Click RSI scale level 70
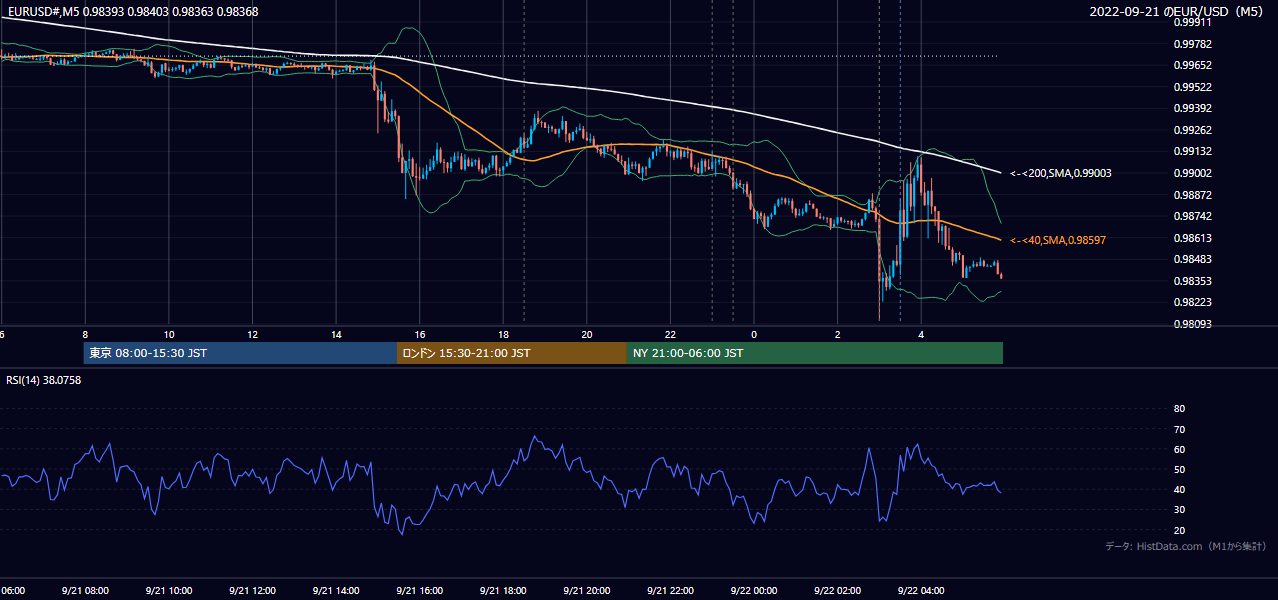This screenshot has height=600, width=1278. tap(1179, 430)
